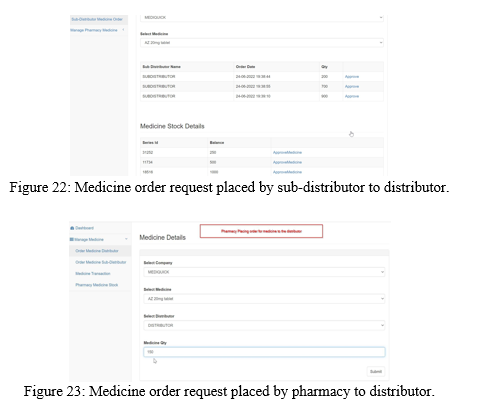489x409 pixels.
Task: Click ApproveMedicine for series 31252
Action: (x=287, y=152)
